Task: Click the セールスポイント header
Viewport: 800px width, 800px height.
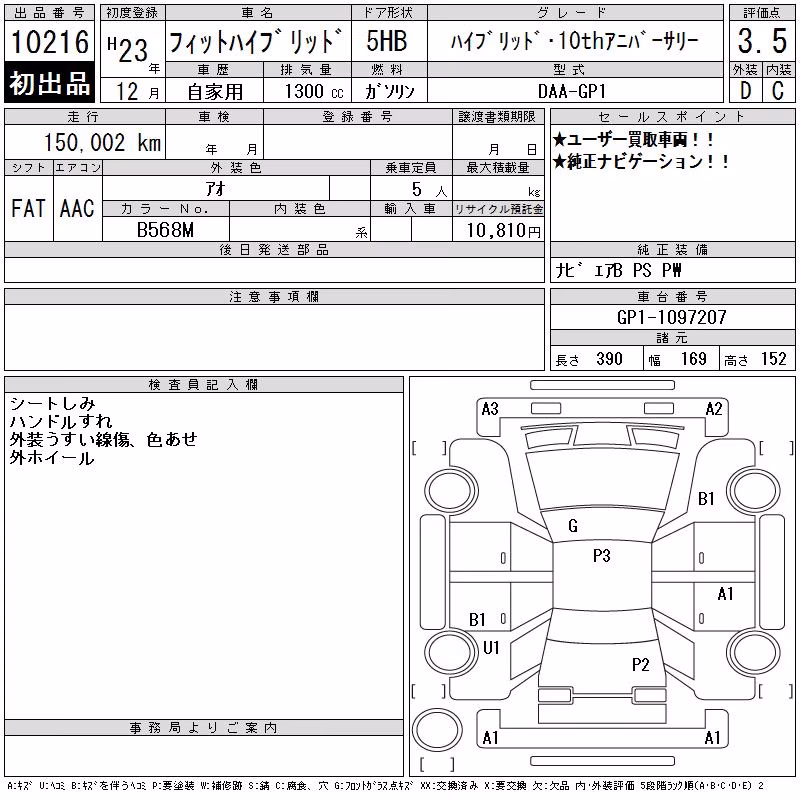Action: (x=672, y=117)
